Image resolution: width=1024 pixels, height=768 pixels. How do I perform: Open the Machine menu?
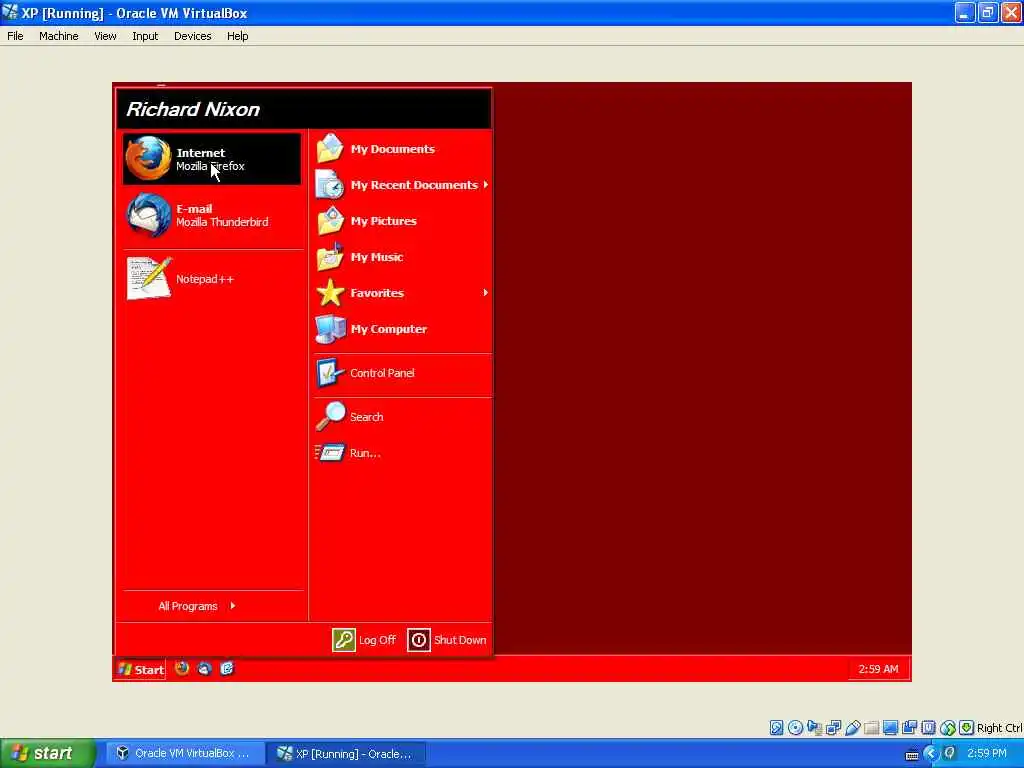coord(59,36)
